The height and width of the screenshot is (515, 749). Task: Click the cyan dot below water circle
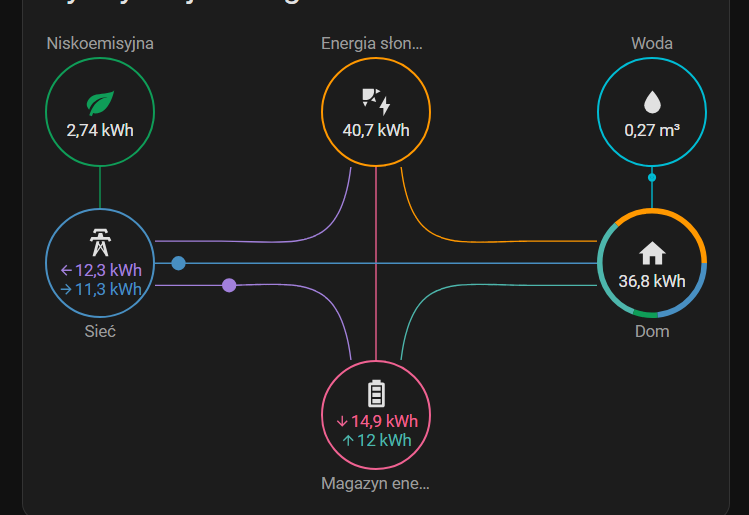click(x=652, y=178)
